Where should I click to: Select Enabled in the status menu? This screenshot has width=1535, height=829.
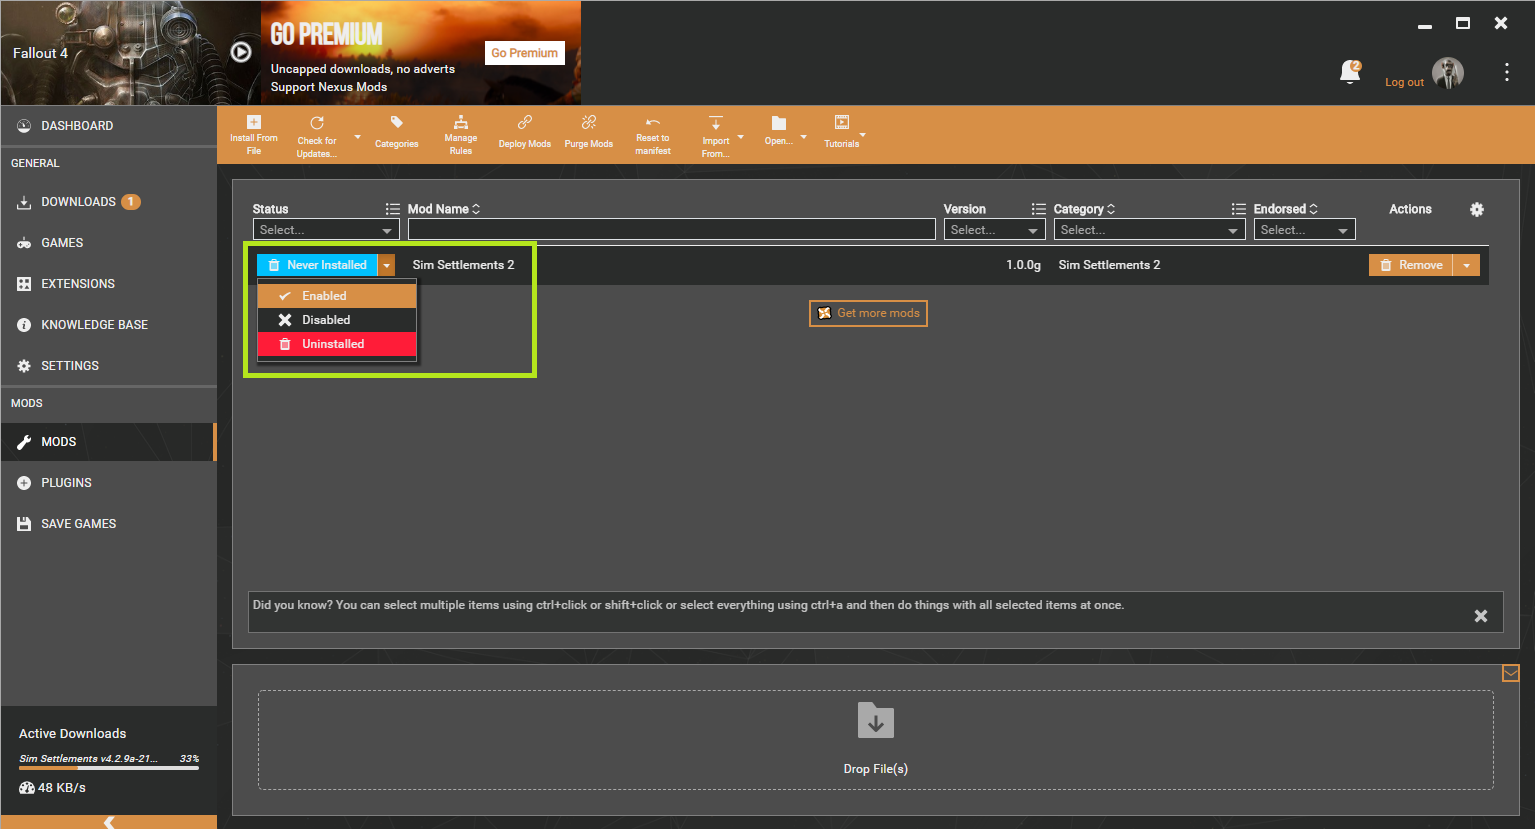[x=337, y=296]
